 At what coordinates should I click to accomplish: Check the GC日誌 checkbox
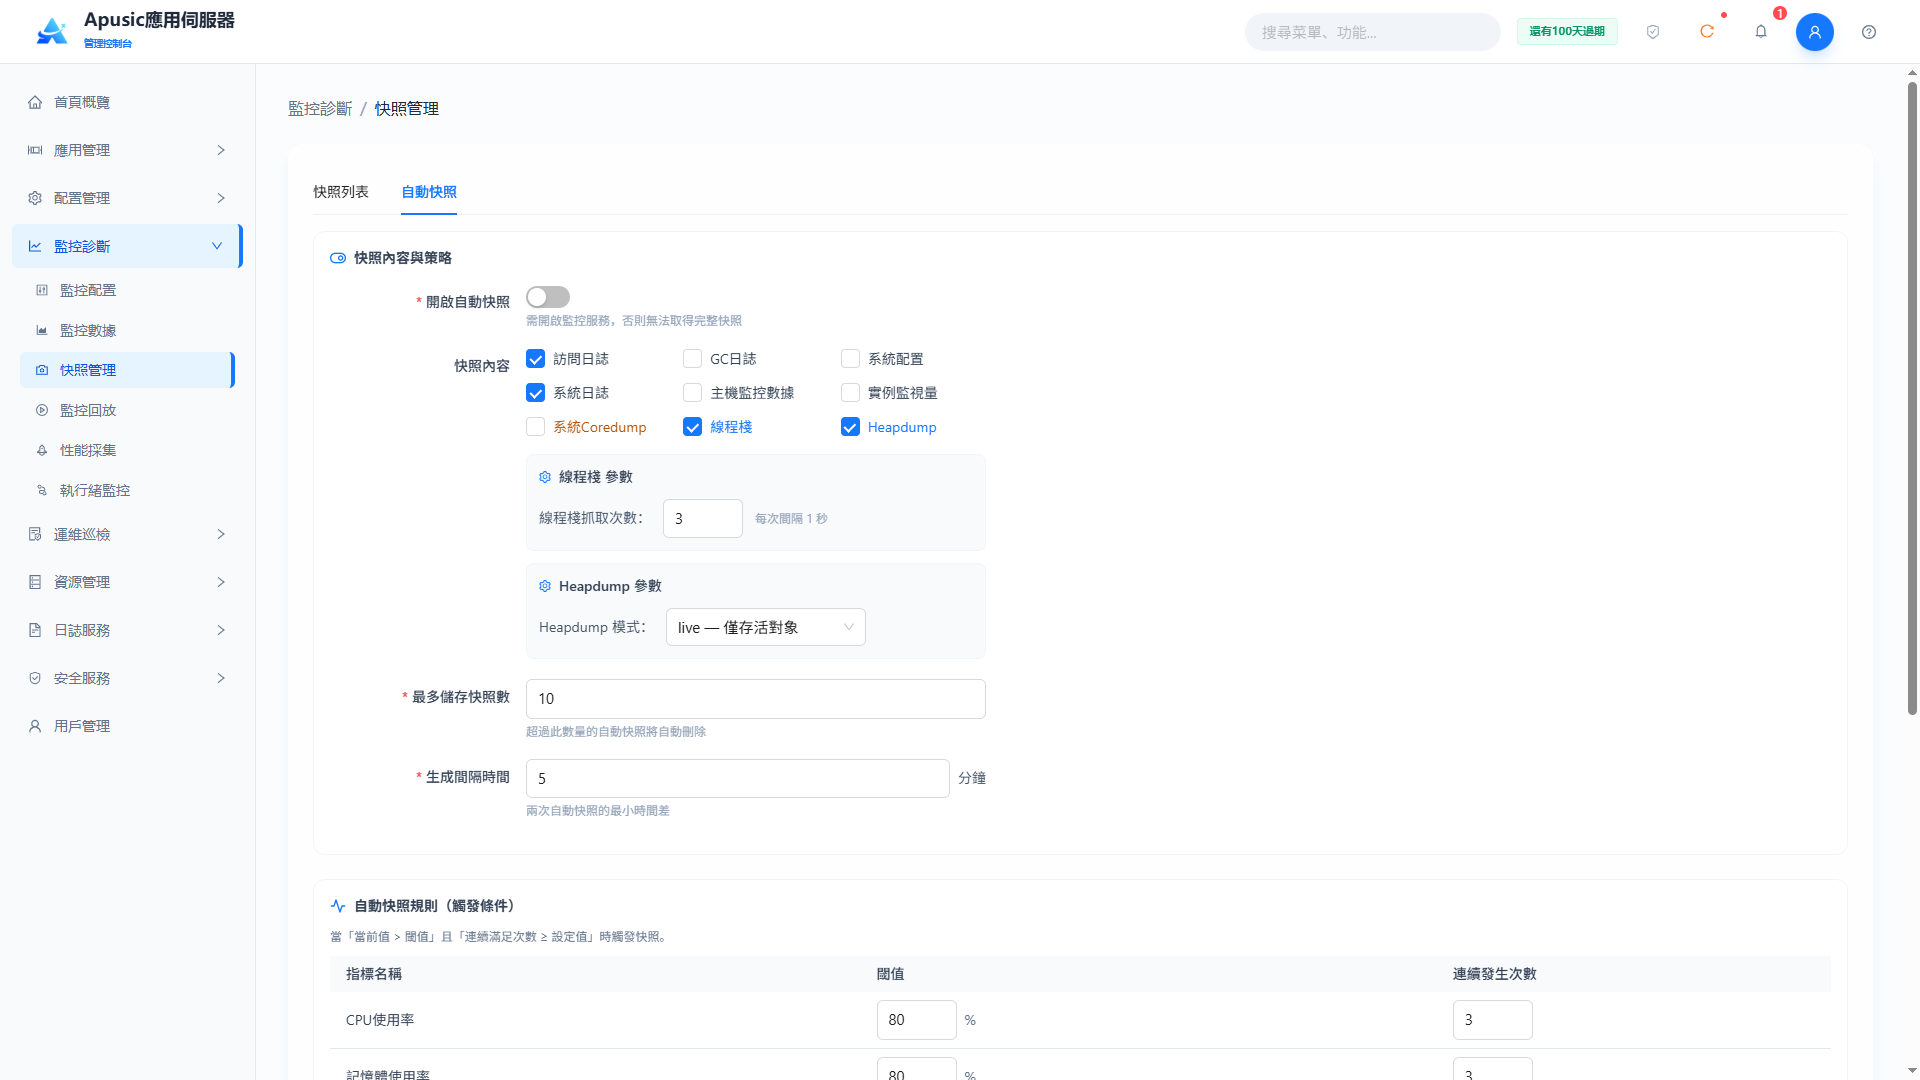point(692,359)
